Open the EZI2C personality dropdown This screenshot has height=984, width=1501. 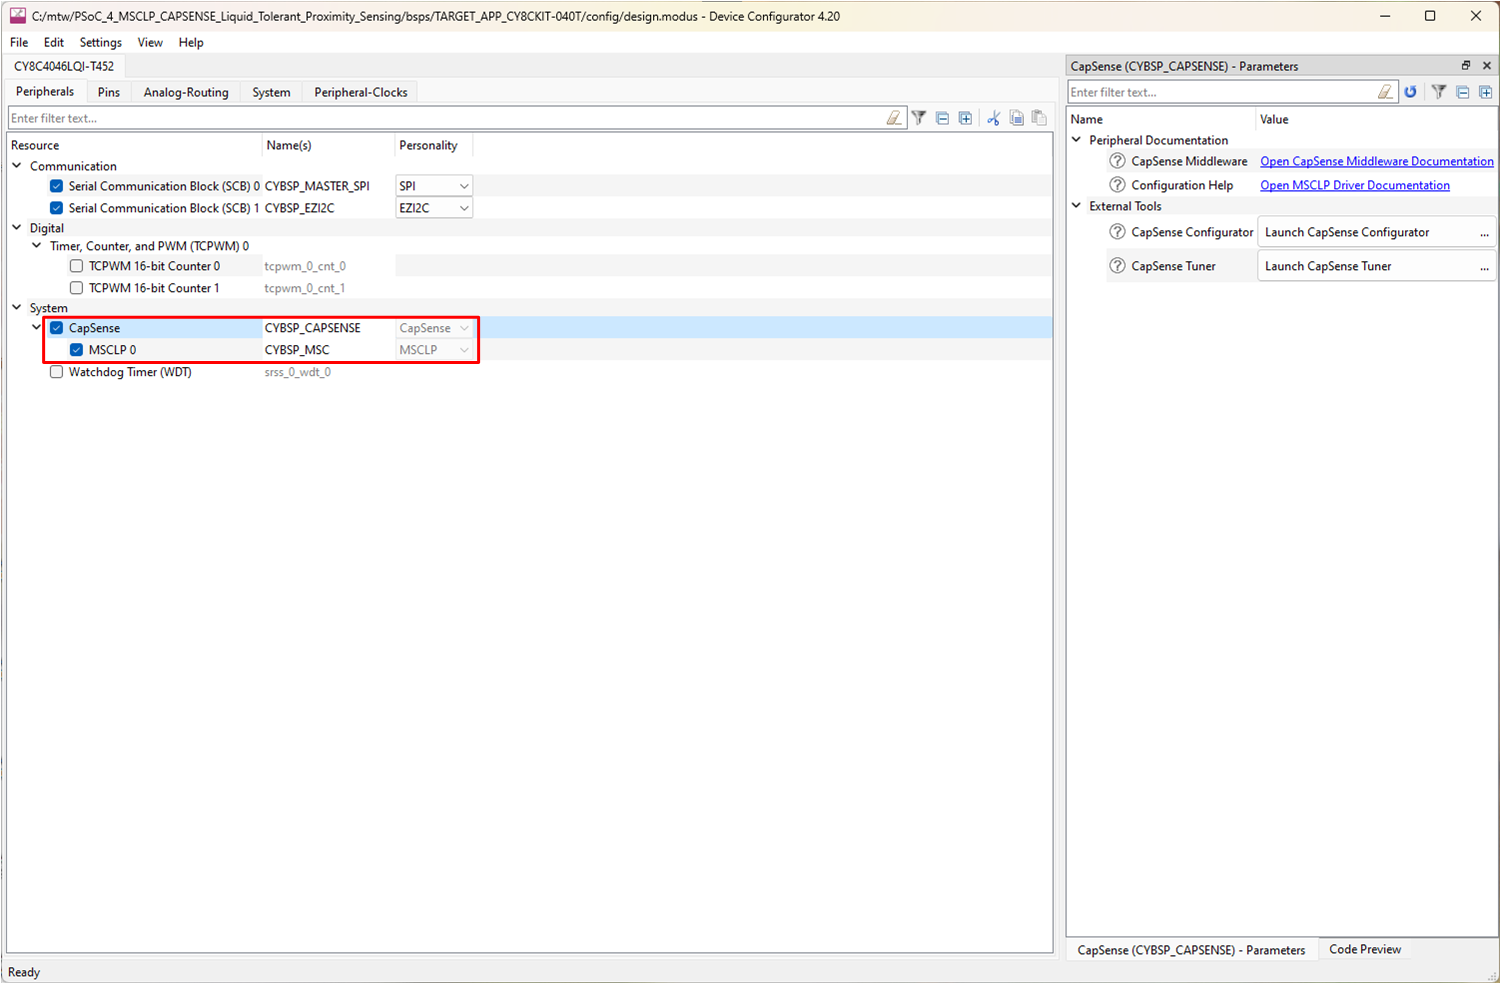coord(434,208)
